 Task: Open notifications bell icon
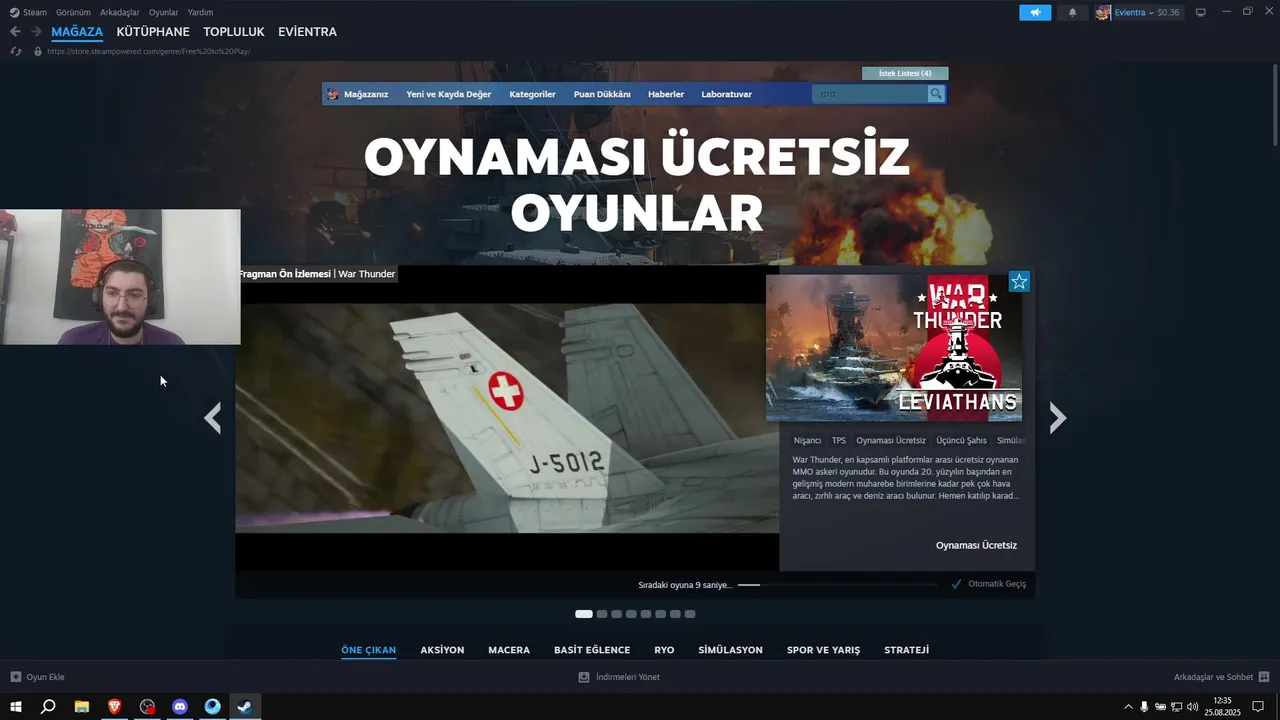point(1073,12)
